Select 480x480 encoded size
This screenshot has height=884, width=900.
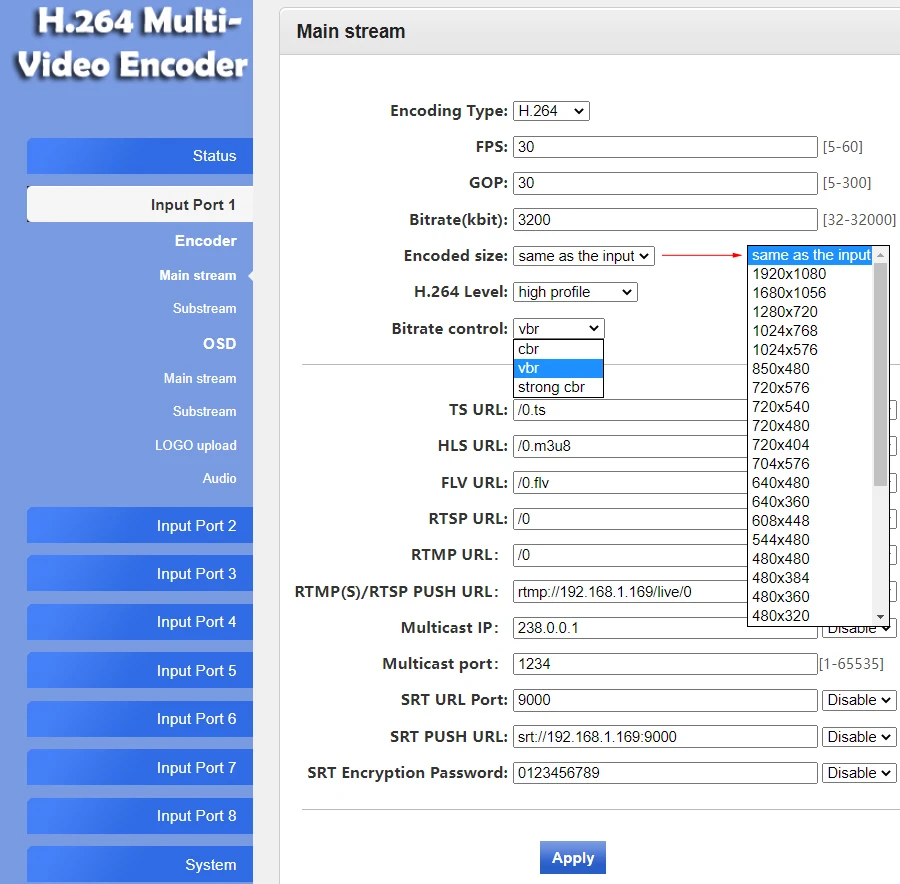(810, 559)
